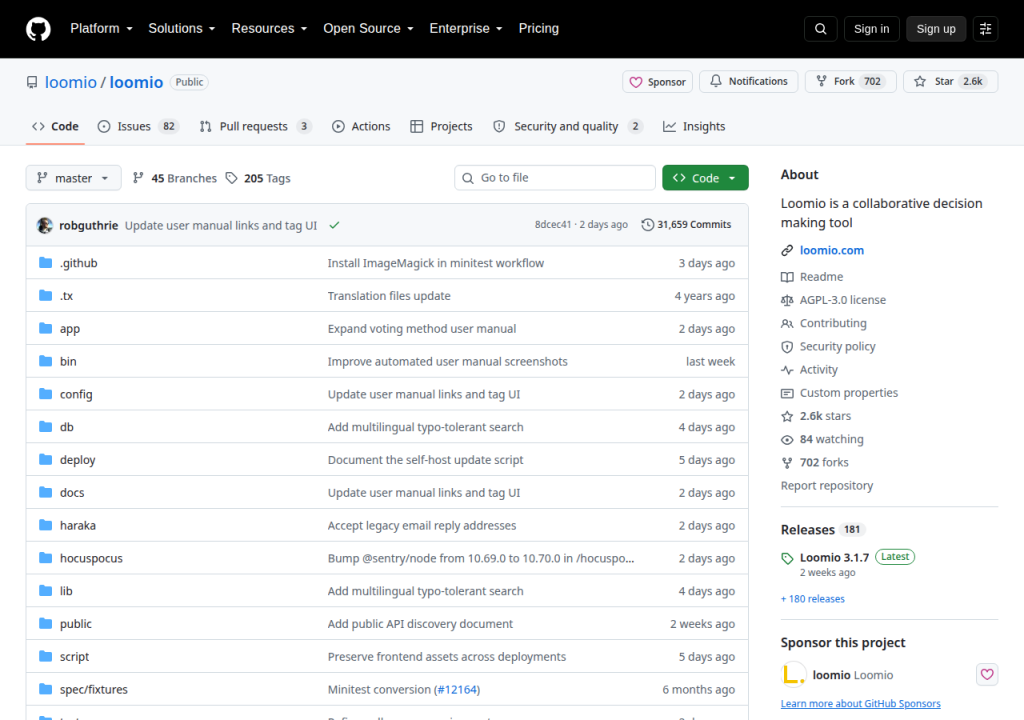
Task: Open commit hash 8dcec41
Action: point(552,225)
